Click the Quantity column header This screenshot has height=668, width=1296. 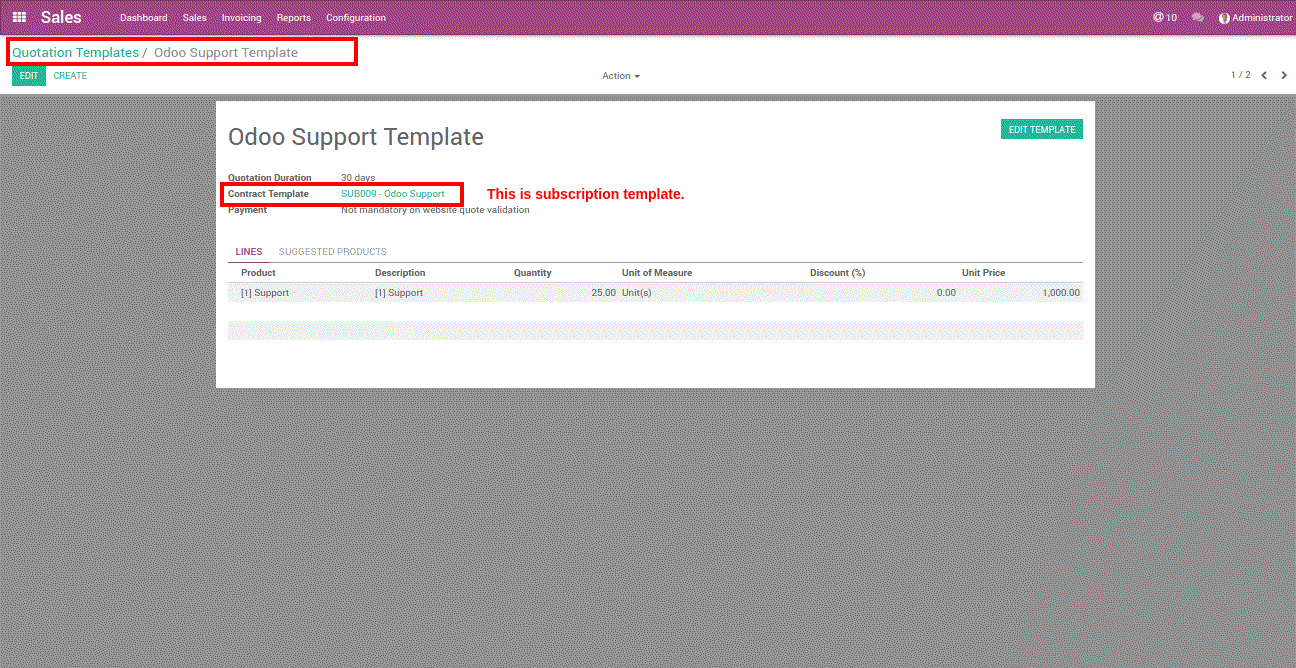pyautogui.click(x=533, y=273)
